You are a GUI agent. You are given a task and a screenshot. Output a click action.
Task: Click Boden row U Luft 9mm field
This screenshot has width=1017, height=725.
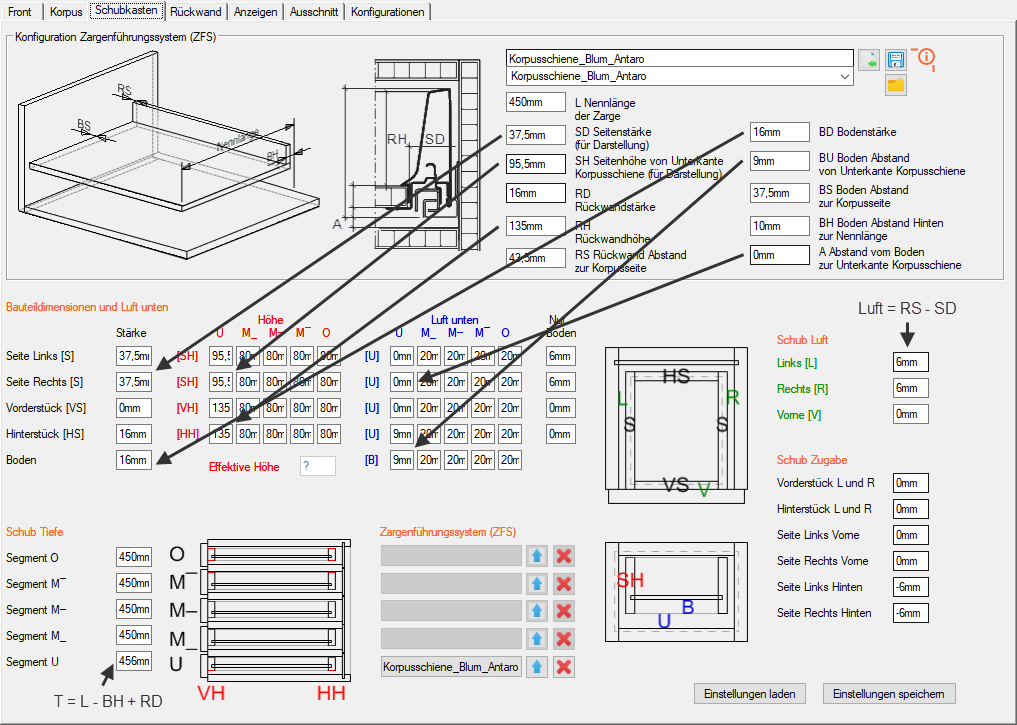(x=402, y=460)
